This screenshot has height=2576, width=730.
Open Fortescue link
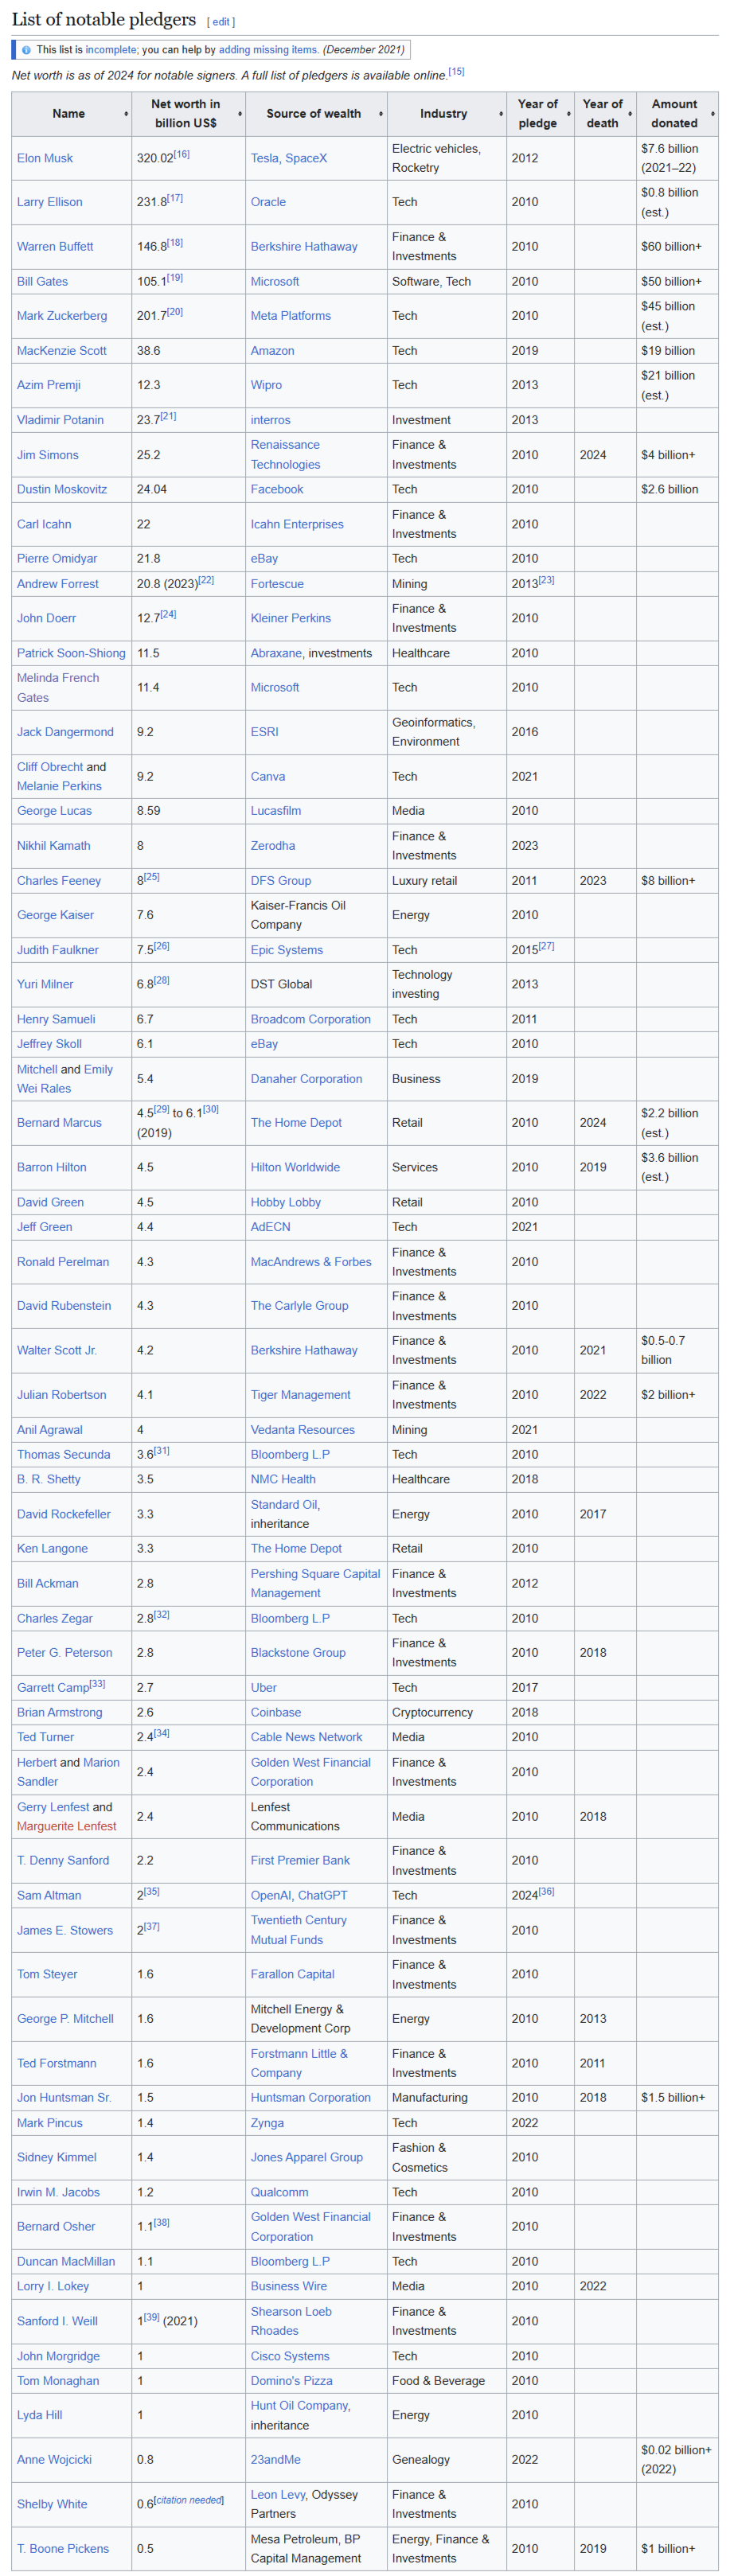277,584
